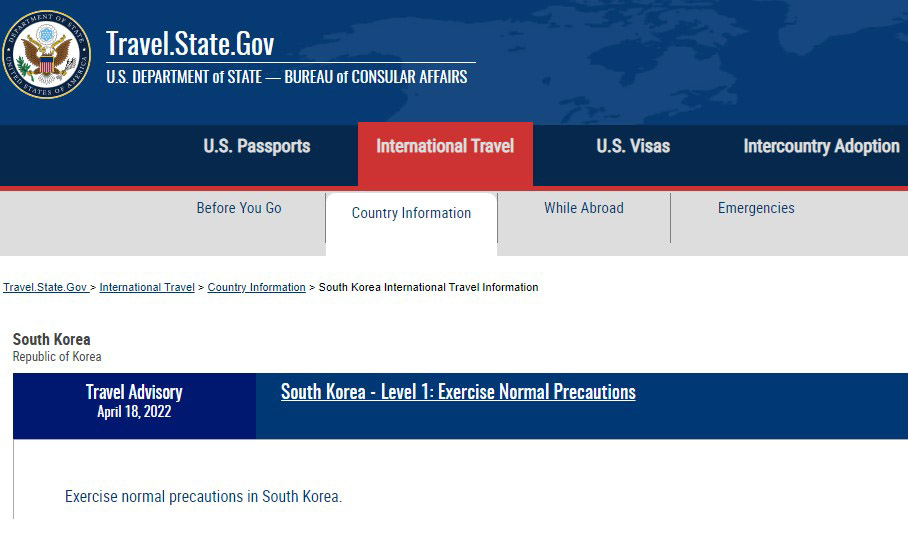Click the Travel.State.Gov site title
Screen dimensions: 908x543
pos(190,44)
